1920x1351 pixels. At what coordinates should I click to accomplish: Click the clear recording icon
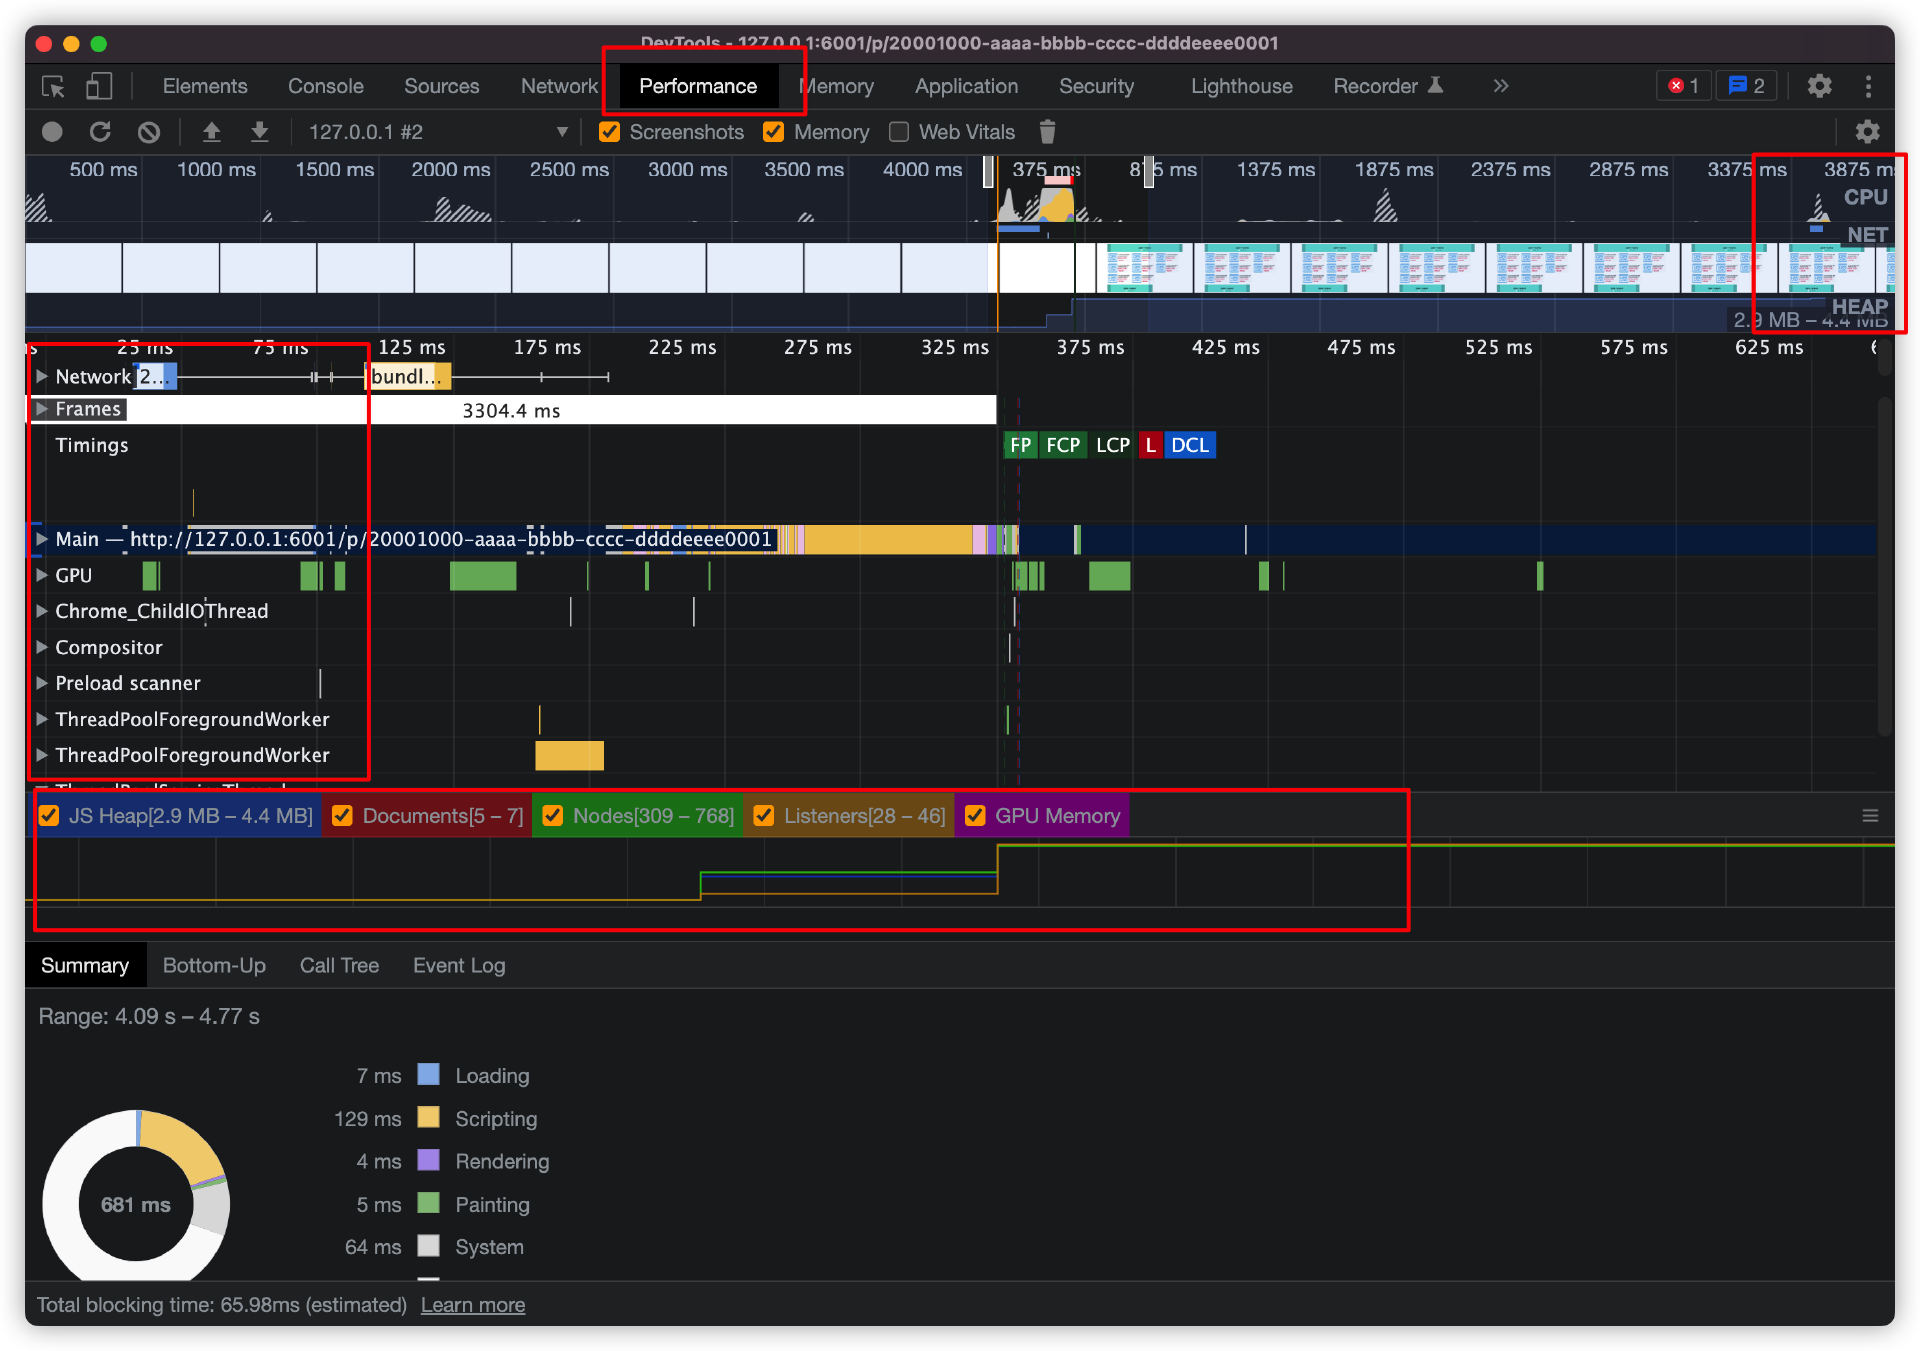pyautogui.click(x=149, y=132)
